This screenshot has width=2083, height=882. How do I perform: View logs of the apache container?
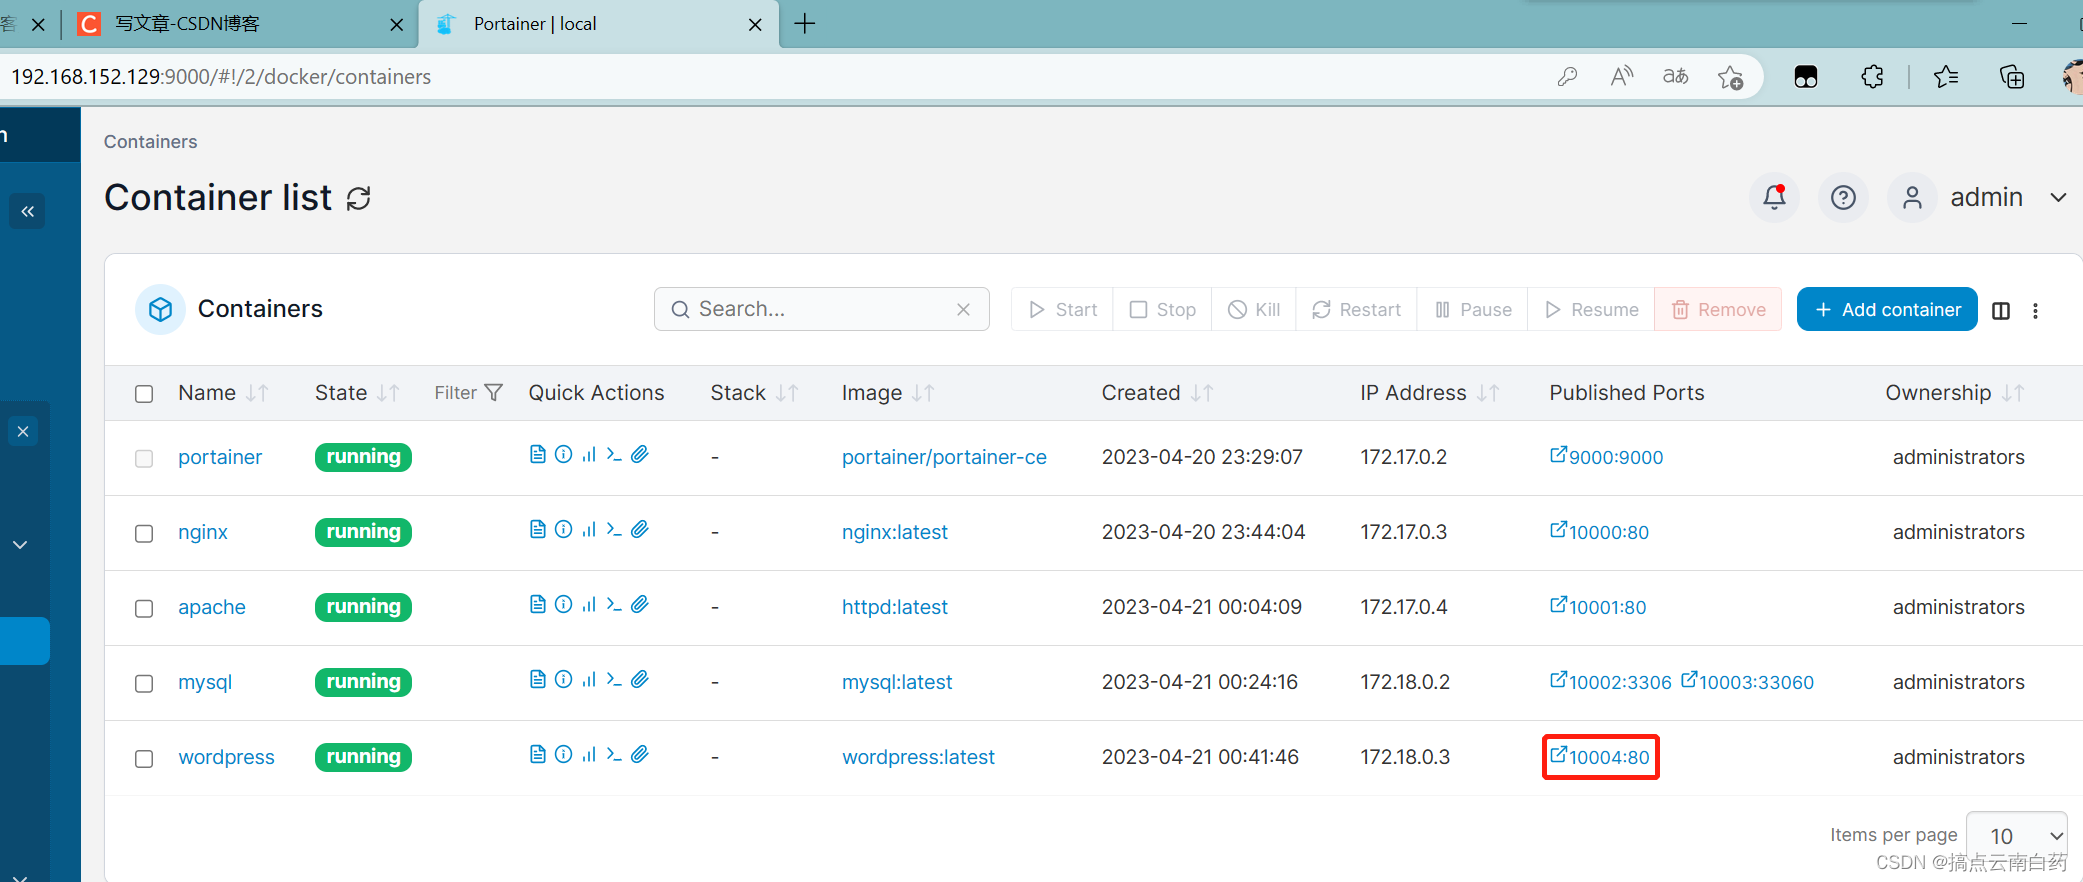[x=538, y=605]
